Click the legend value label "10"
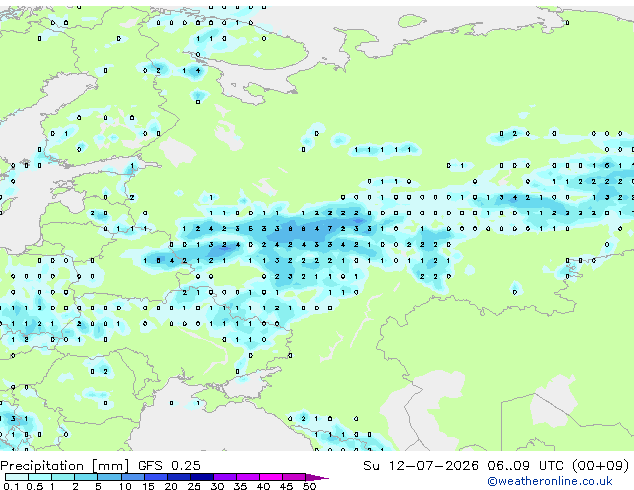The image size is (634, 490). [x=125, y=486]
